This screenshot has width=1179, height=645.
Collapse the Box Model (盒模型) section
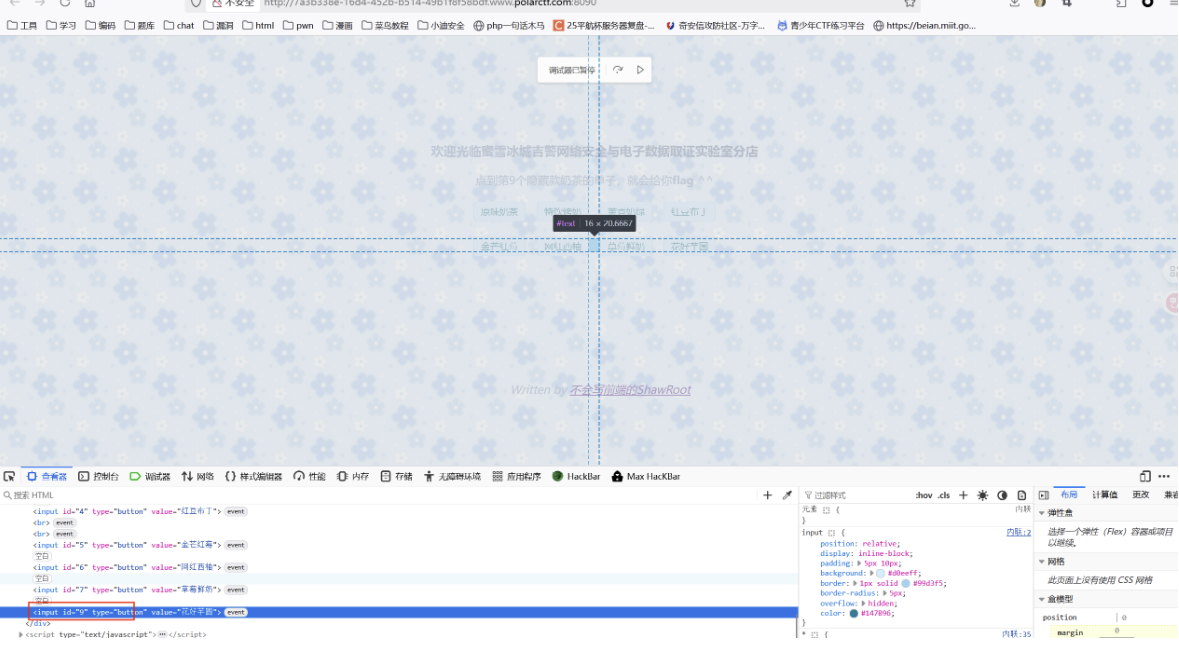coord(1042,600)
